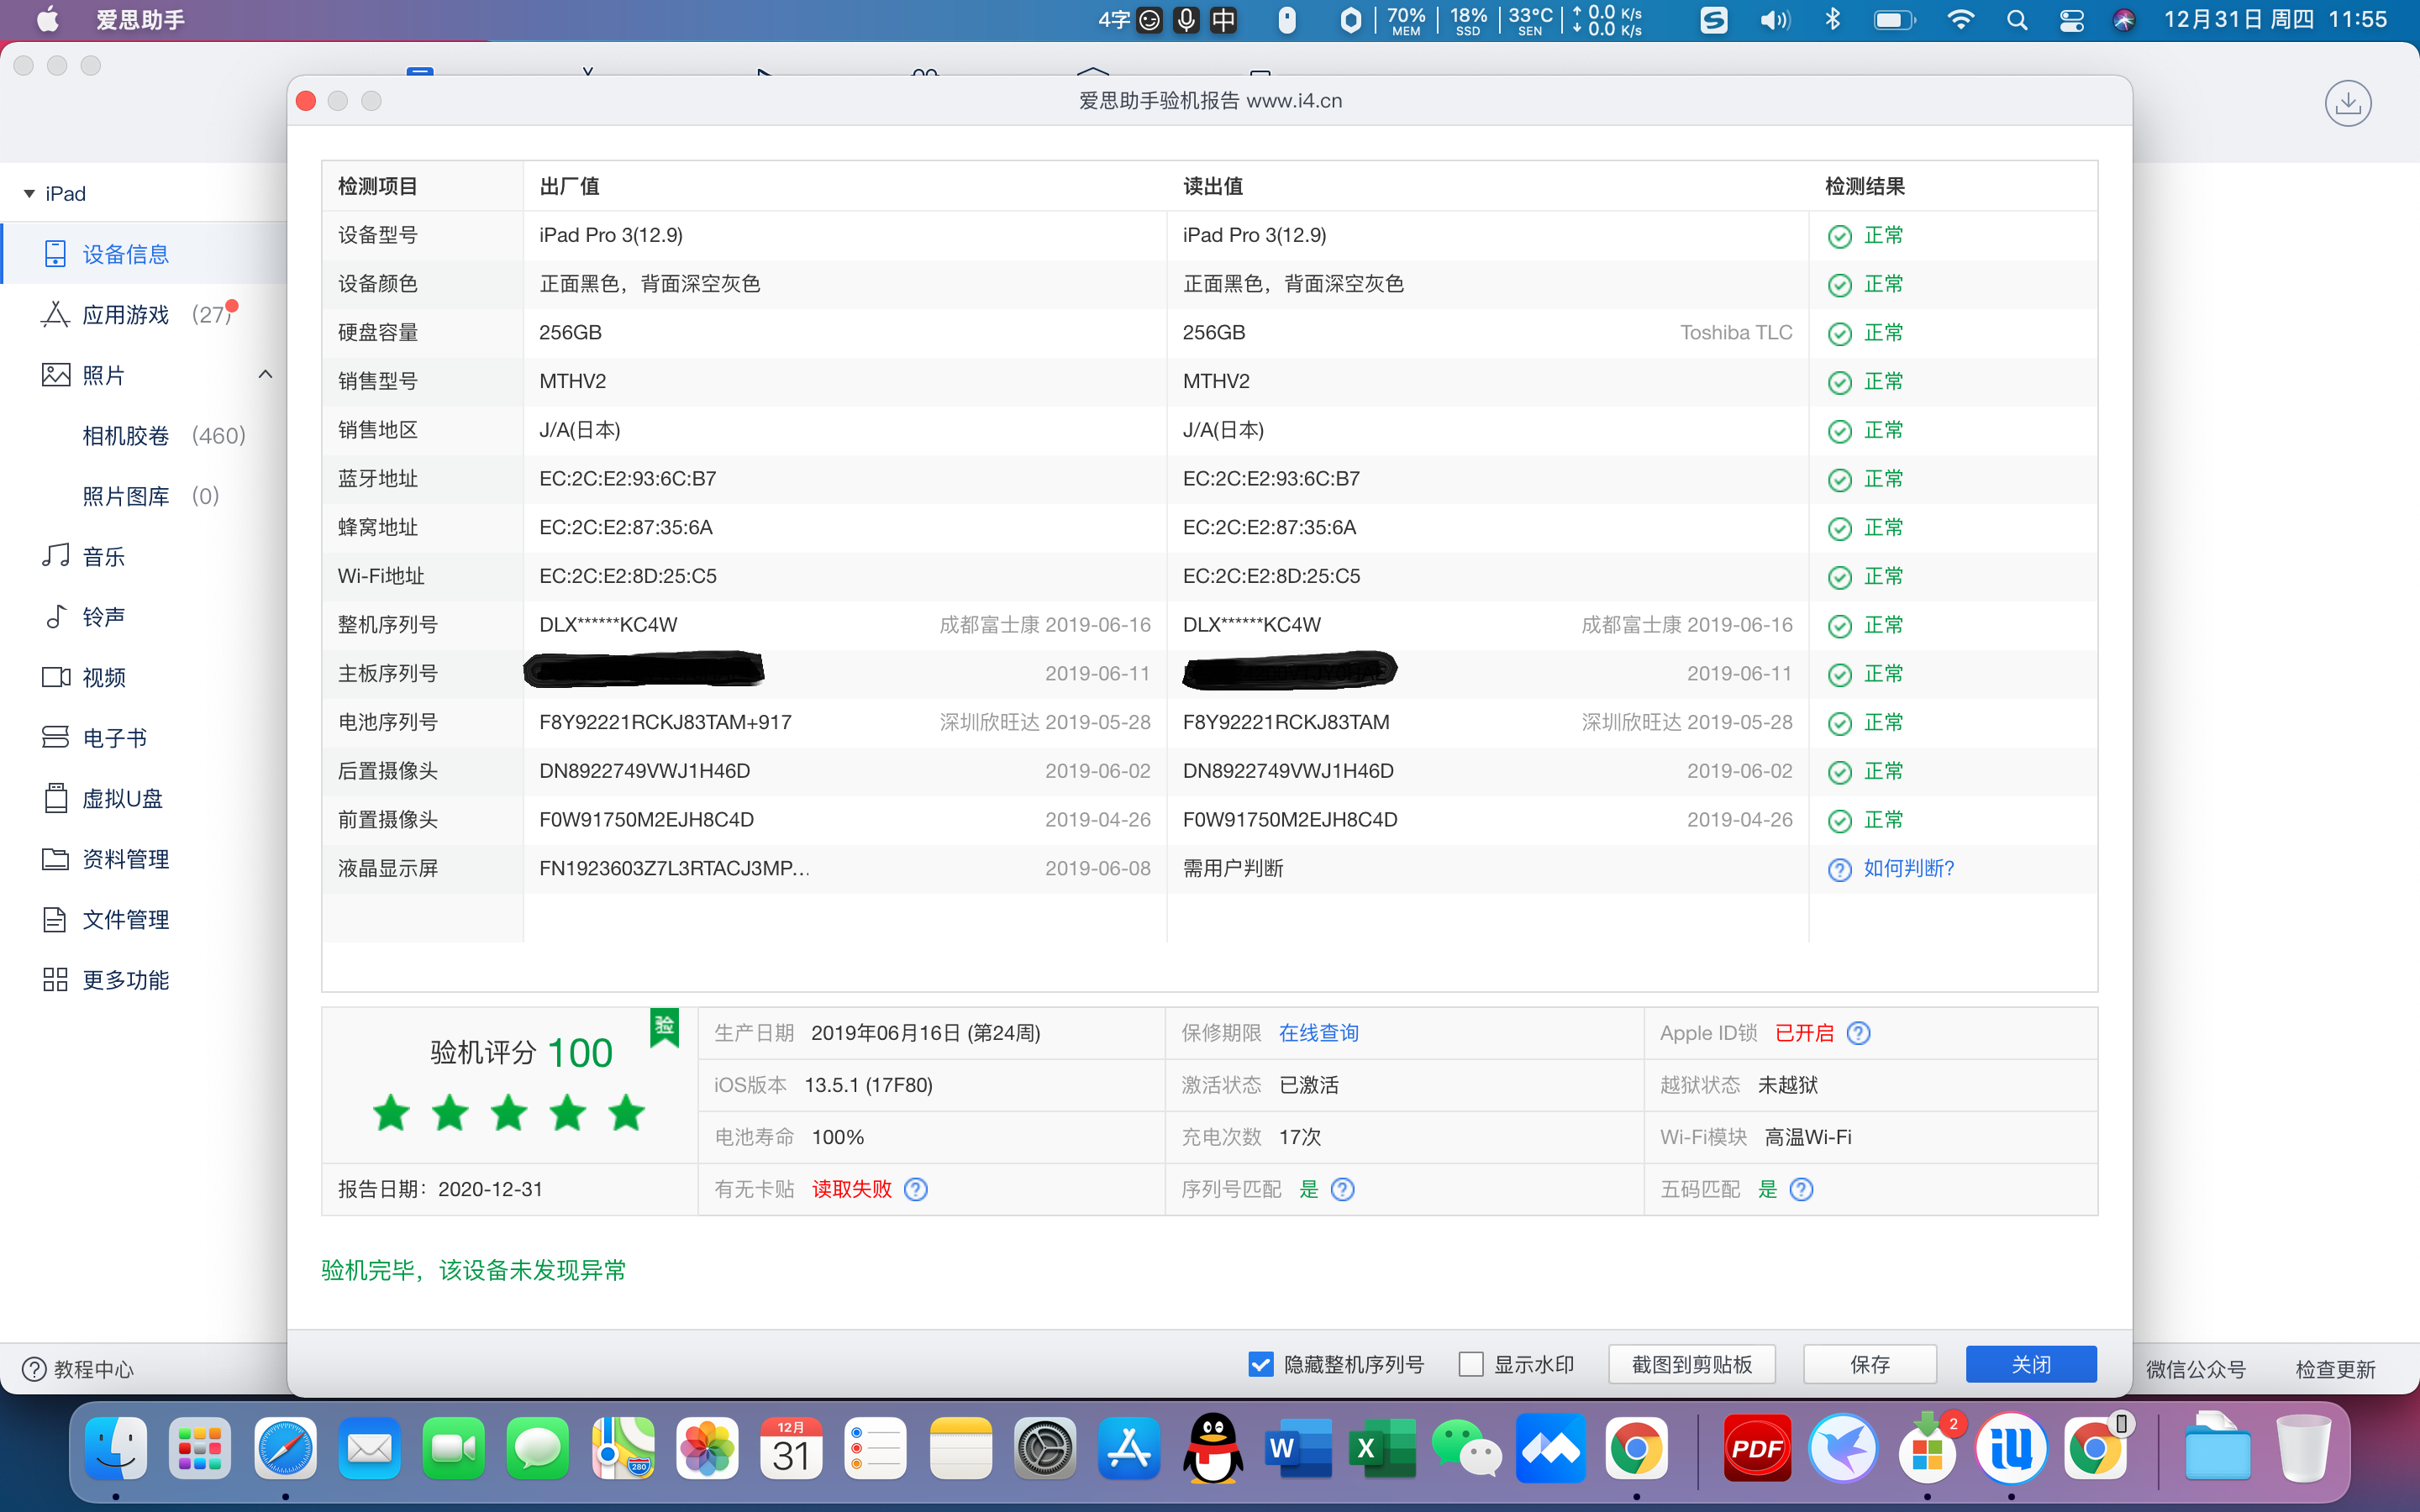Viewport: 2420px width, 1512px height.
Task: Select the Wi-Fi地址 row label
Action: point(381,576)
